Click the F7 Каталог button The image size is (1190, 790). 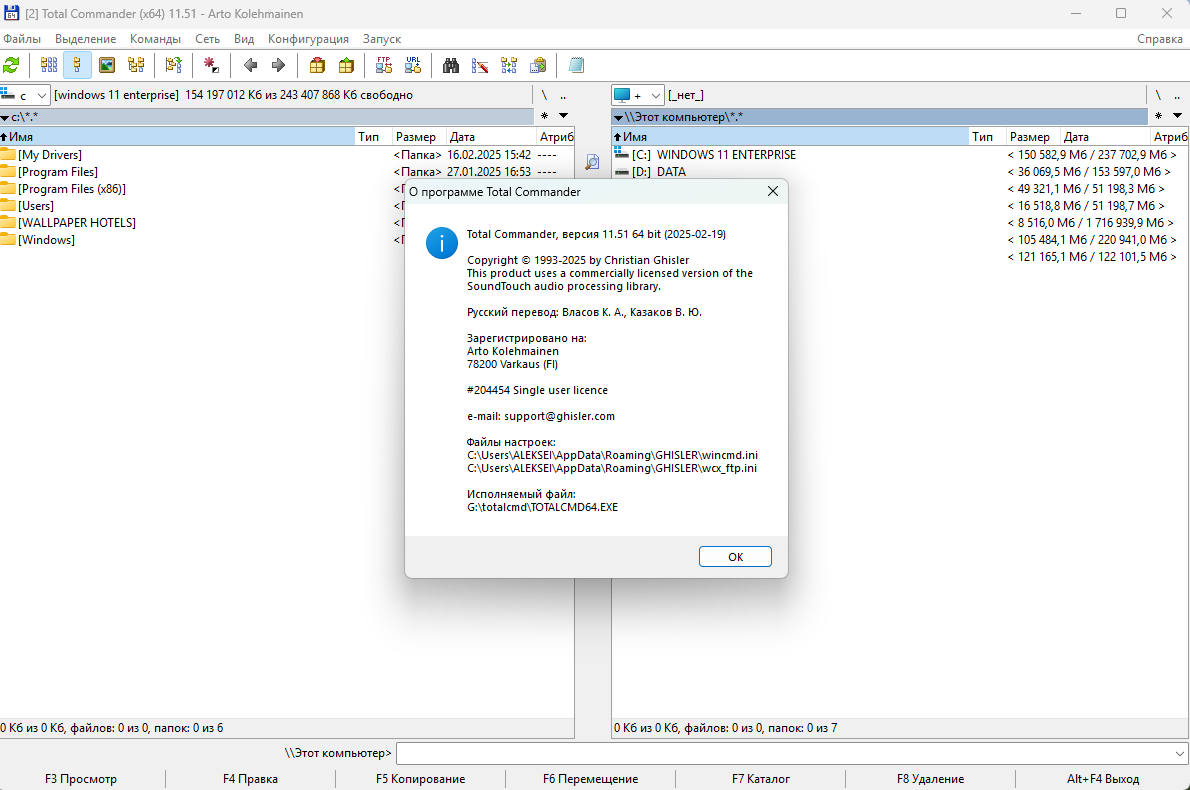pos(760,779)
